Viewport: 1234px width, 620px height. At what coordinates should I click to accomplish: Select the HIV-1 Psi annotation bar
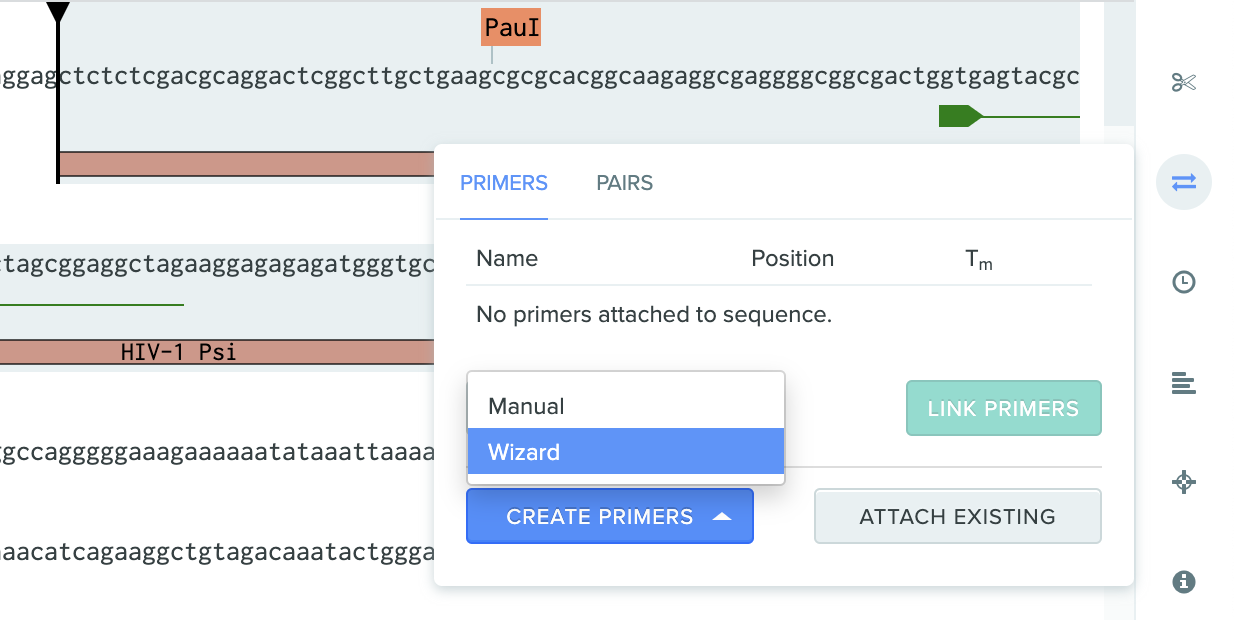(x=217, y=352)
